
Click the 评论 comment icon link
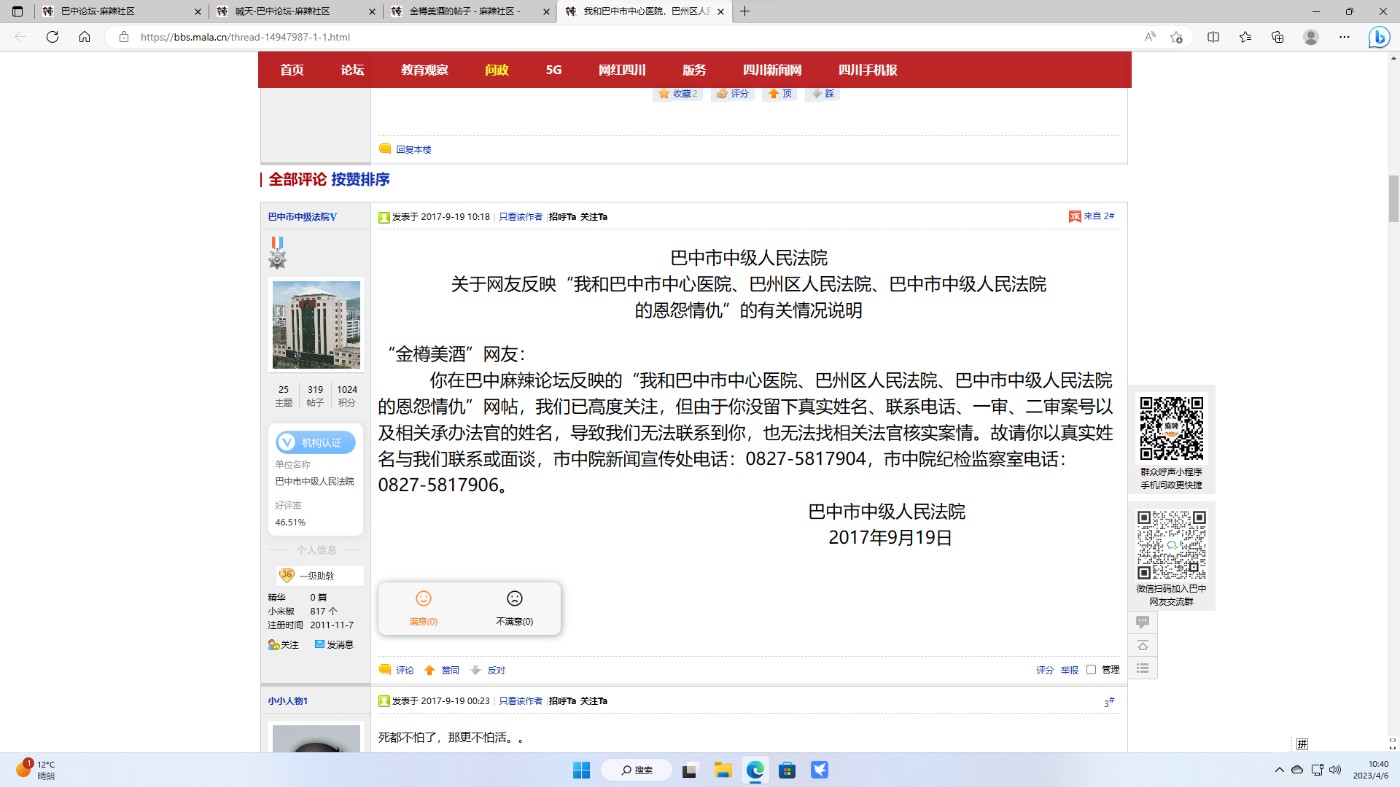tap(396, 670)
